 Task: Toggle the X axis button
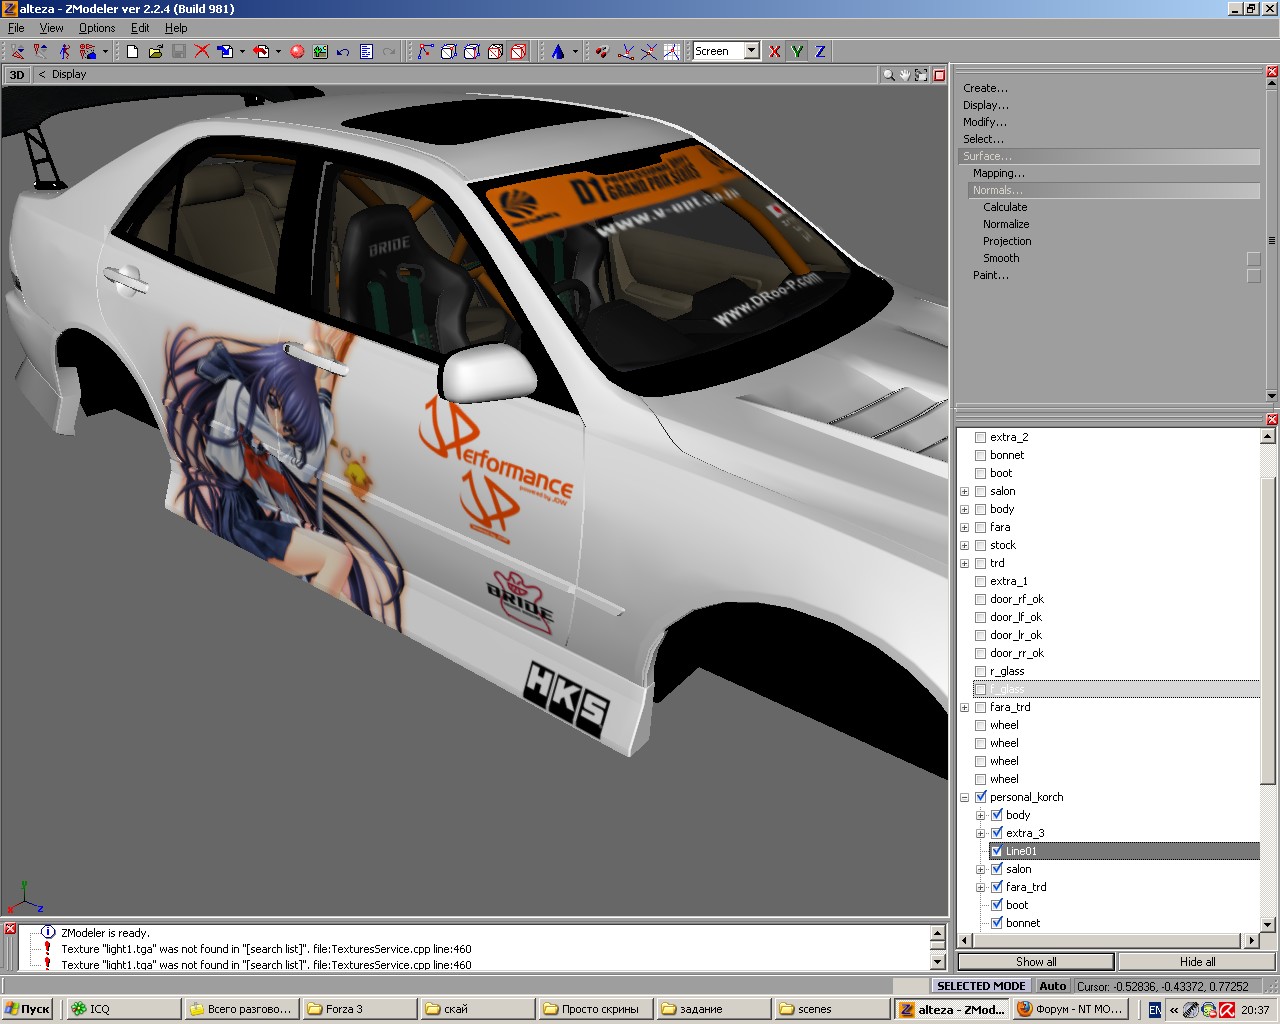774,51
